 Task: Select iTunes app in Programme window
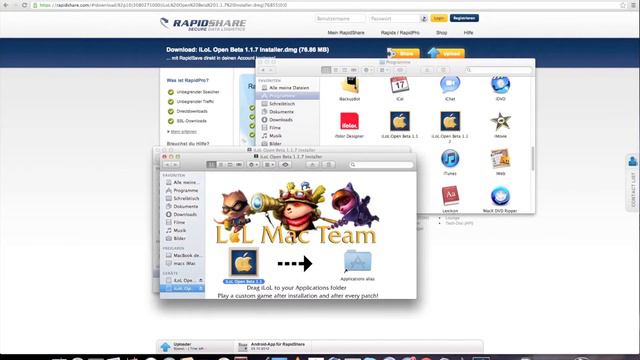pyautogui.click(x=450, y=158)
